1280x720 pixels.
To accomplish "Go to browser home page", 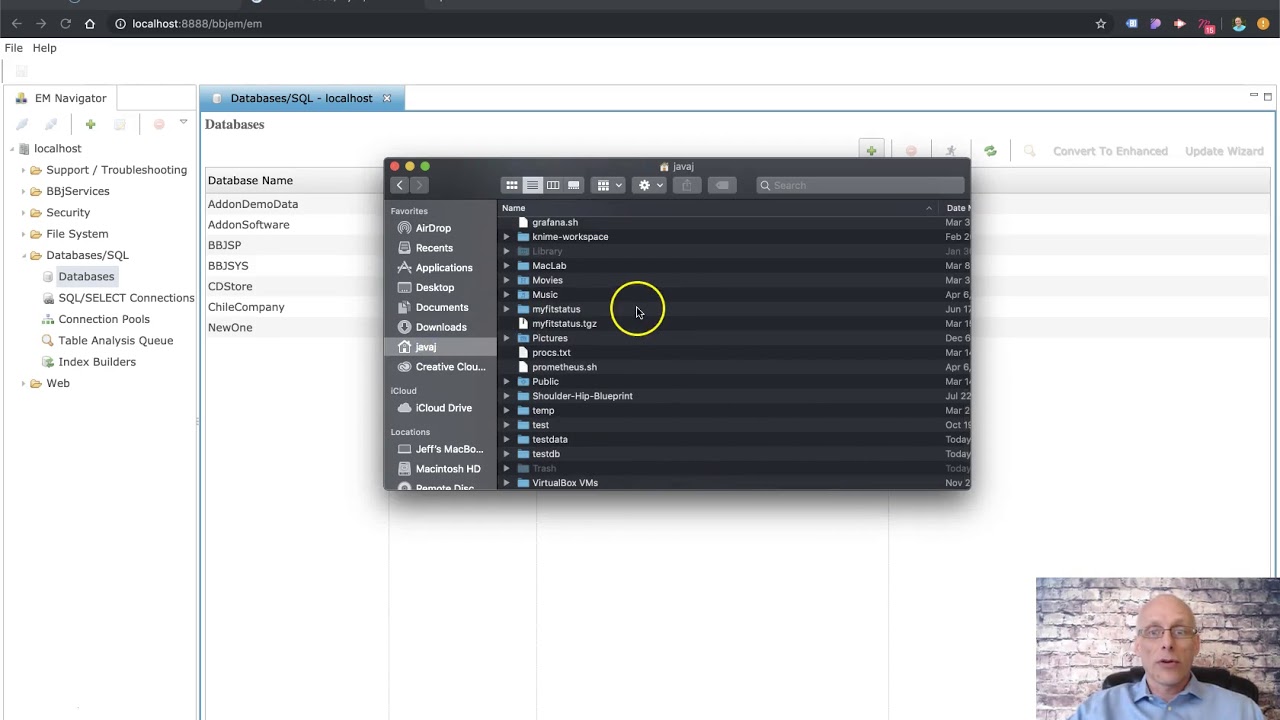I will coord(90,23).
